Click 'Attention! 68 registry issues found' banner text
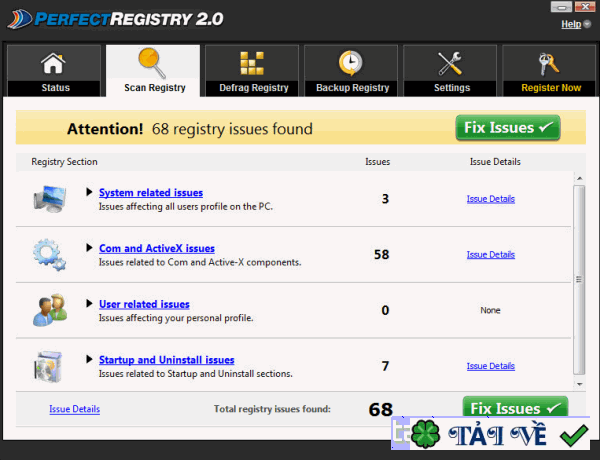The height and width of the screenshot is (460, 600). pos(190,129)
